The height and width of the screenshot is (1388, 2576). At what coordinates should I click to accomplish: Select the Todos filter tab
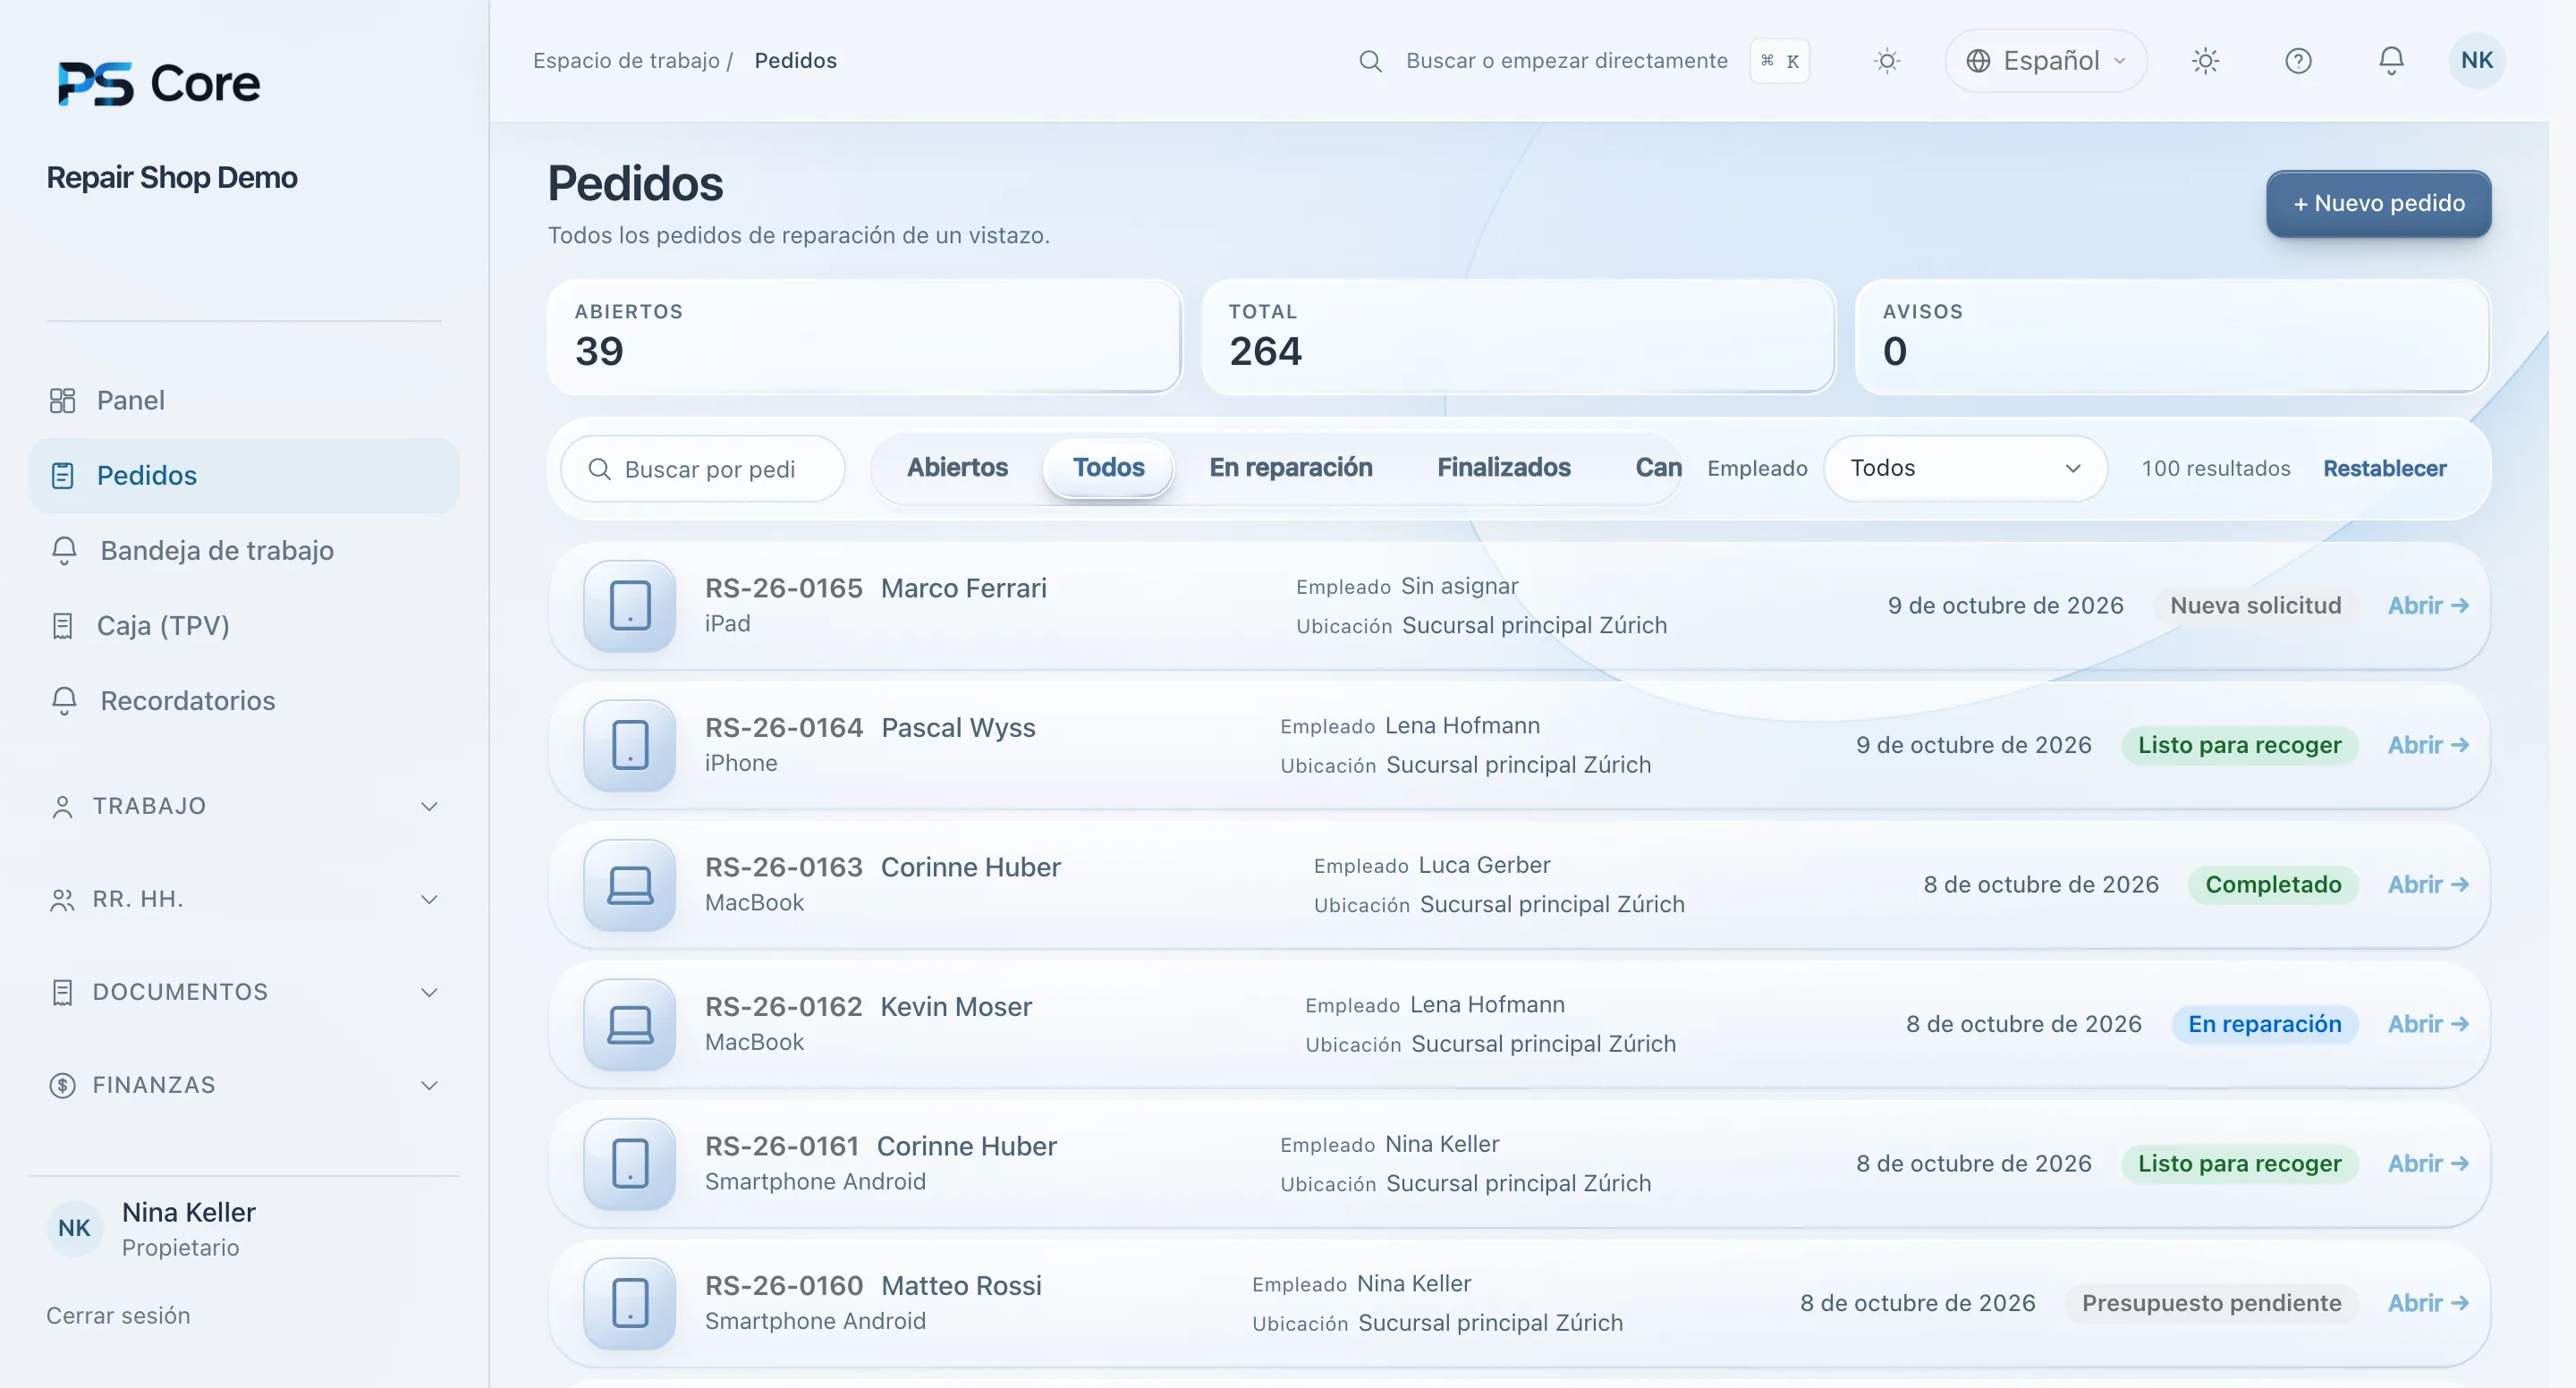coord(1108,467)
